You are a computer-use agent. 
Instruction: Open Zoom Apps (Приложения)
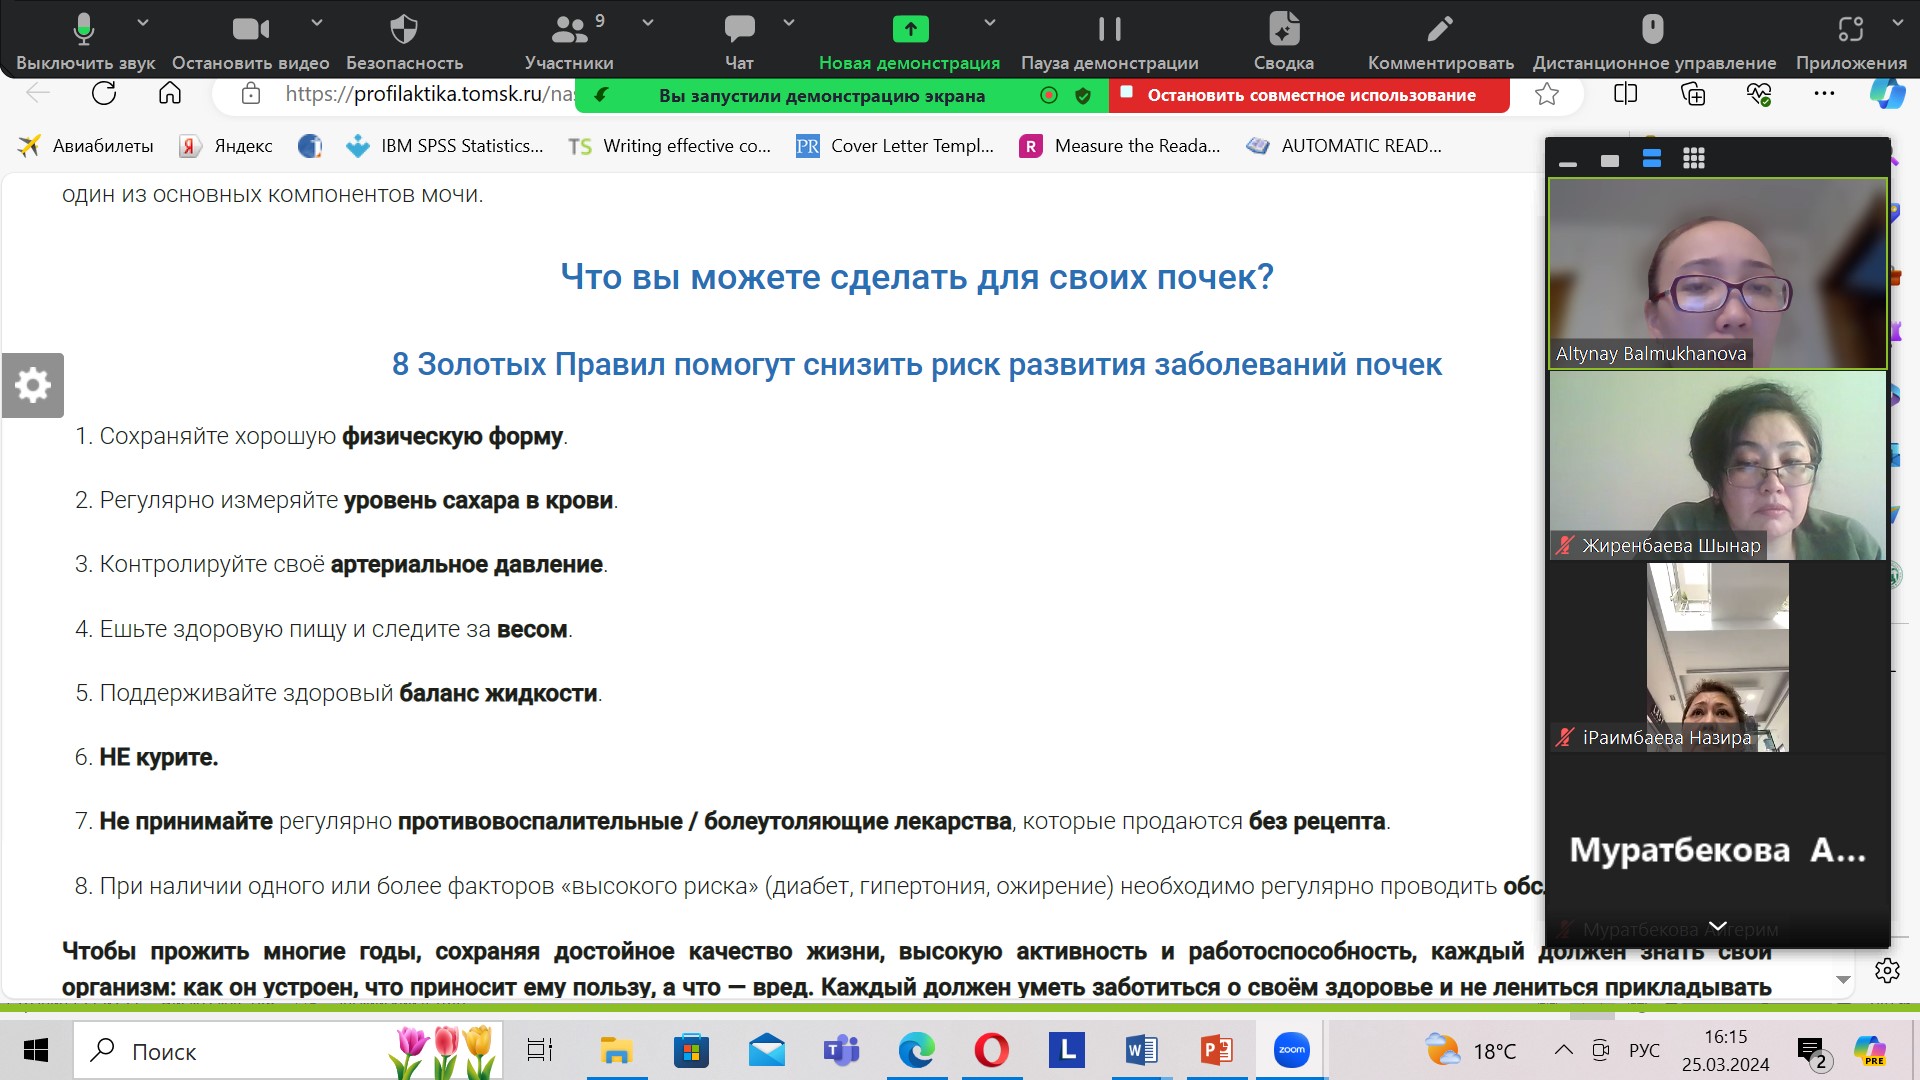(1851, 40)
